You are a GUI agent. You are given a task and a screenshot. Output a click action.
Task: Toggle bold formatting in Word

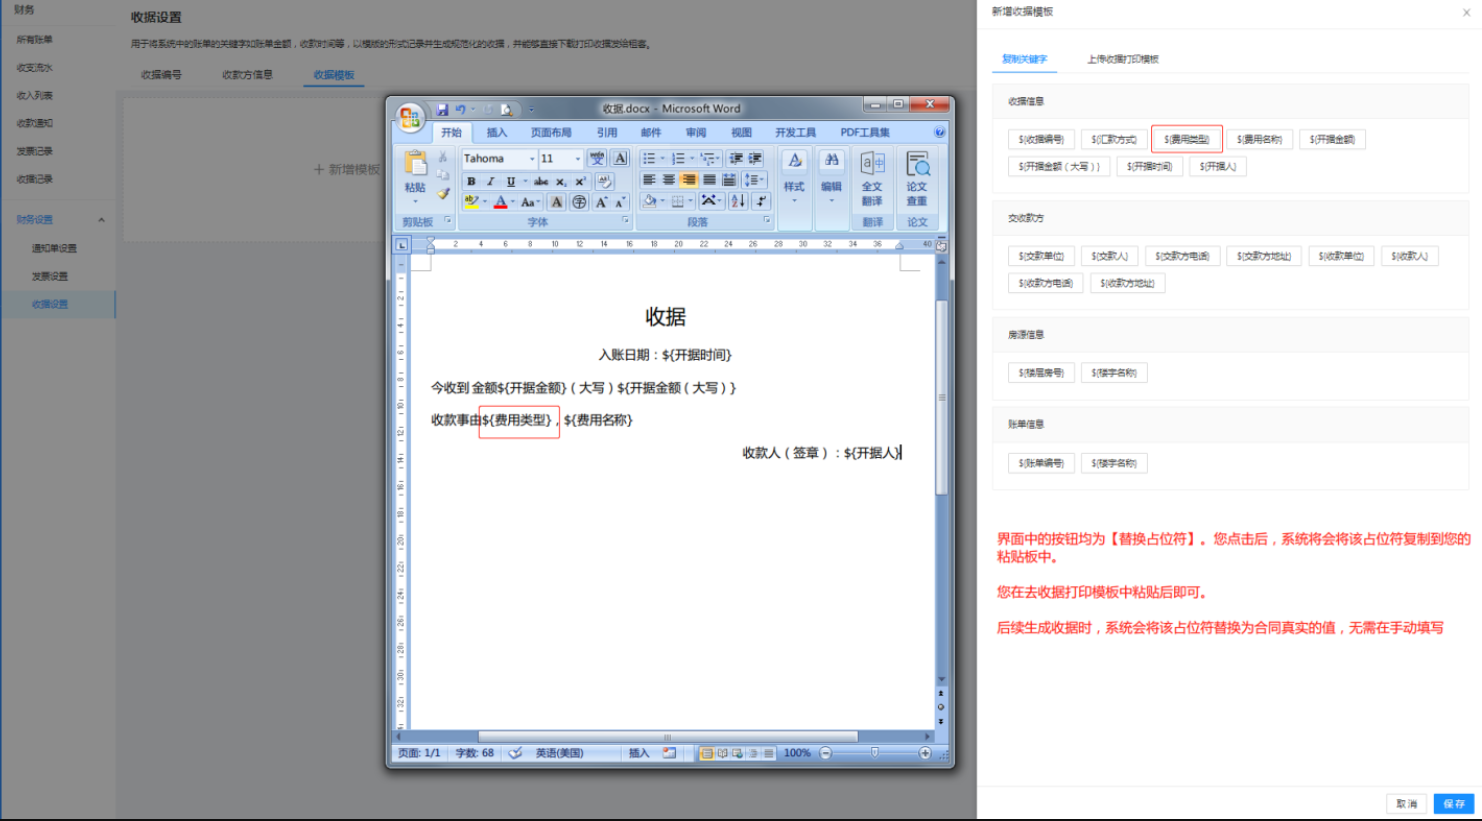point(471,181)
